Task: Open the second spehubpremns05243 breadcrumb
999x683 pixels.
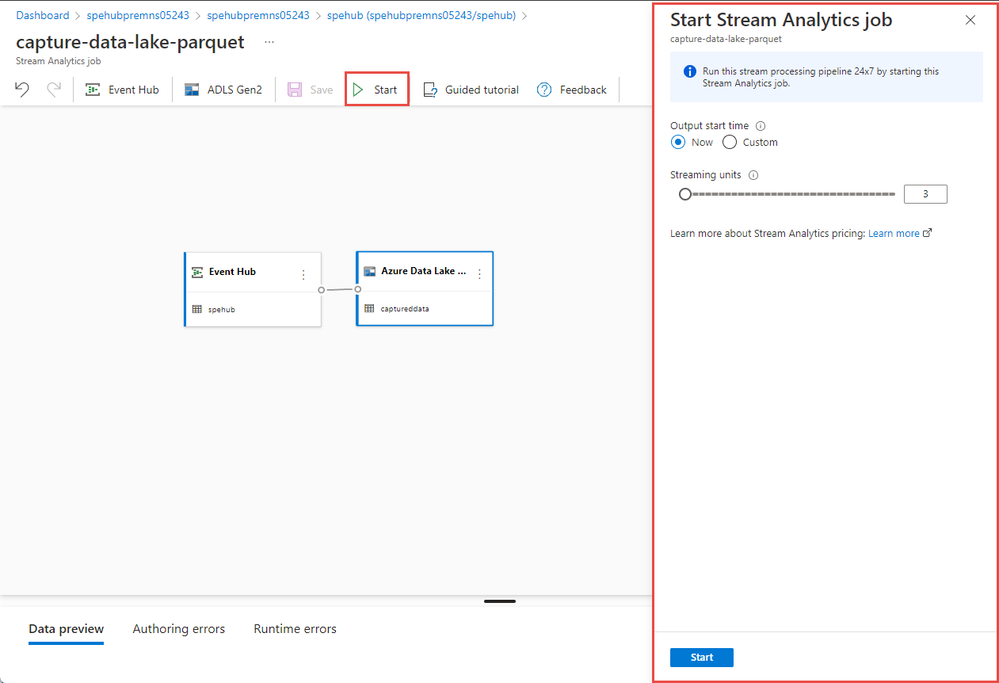Action: pos(258,15)
